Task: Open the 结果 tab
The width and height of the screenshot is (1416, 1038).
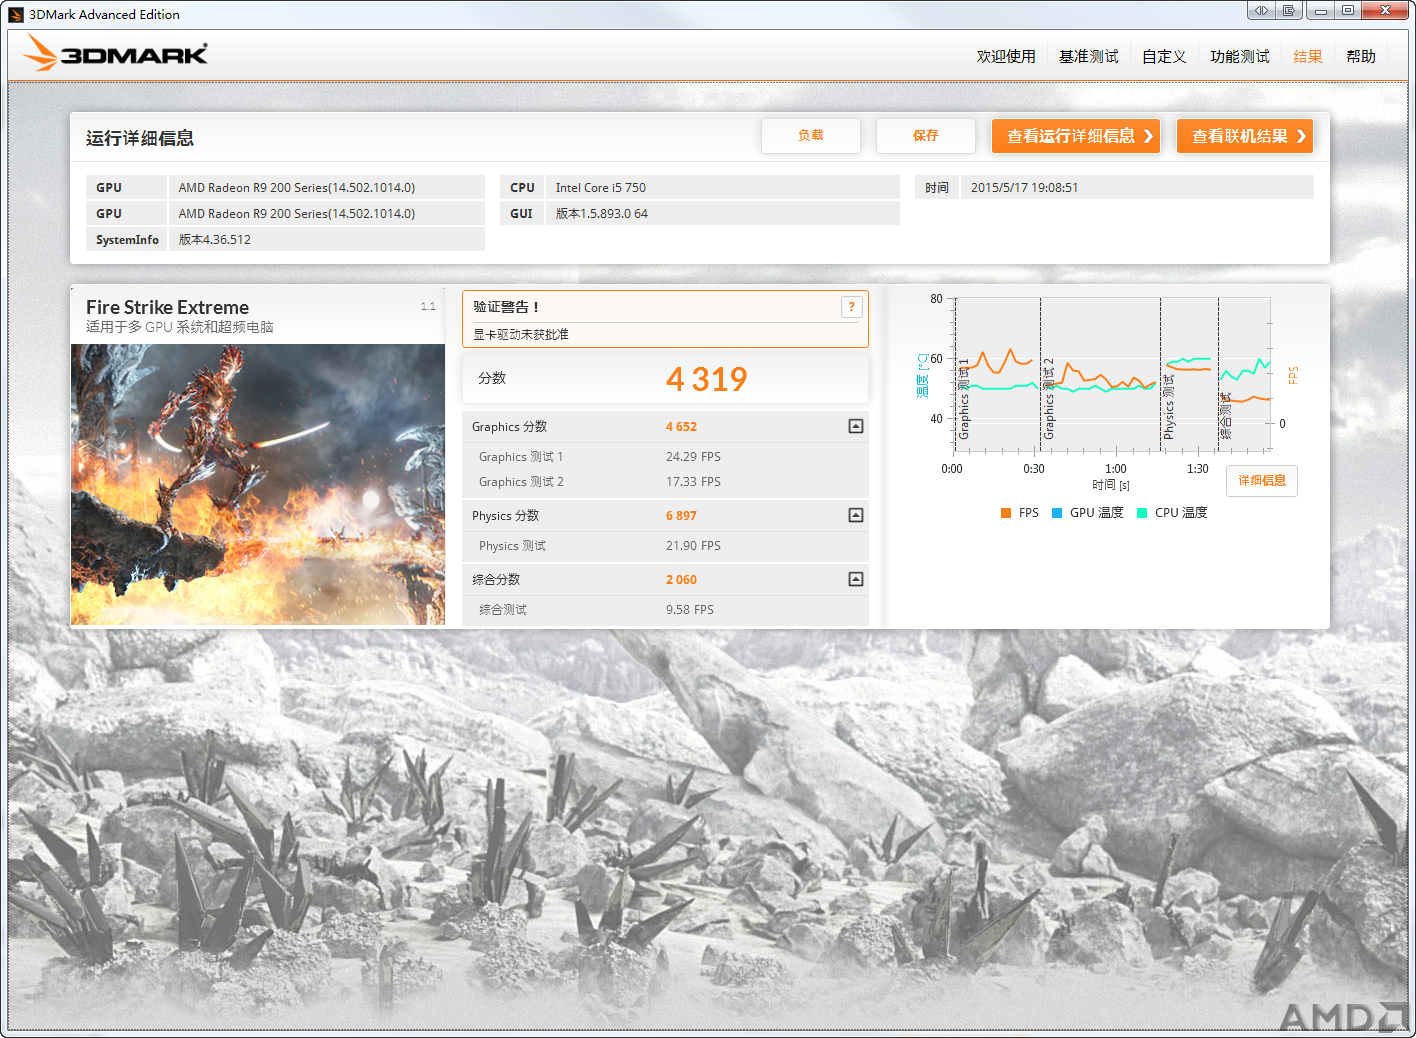Action: [x=1308, y=56]
